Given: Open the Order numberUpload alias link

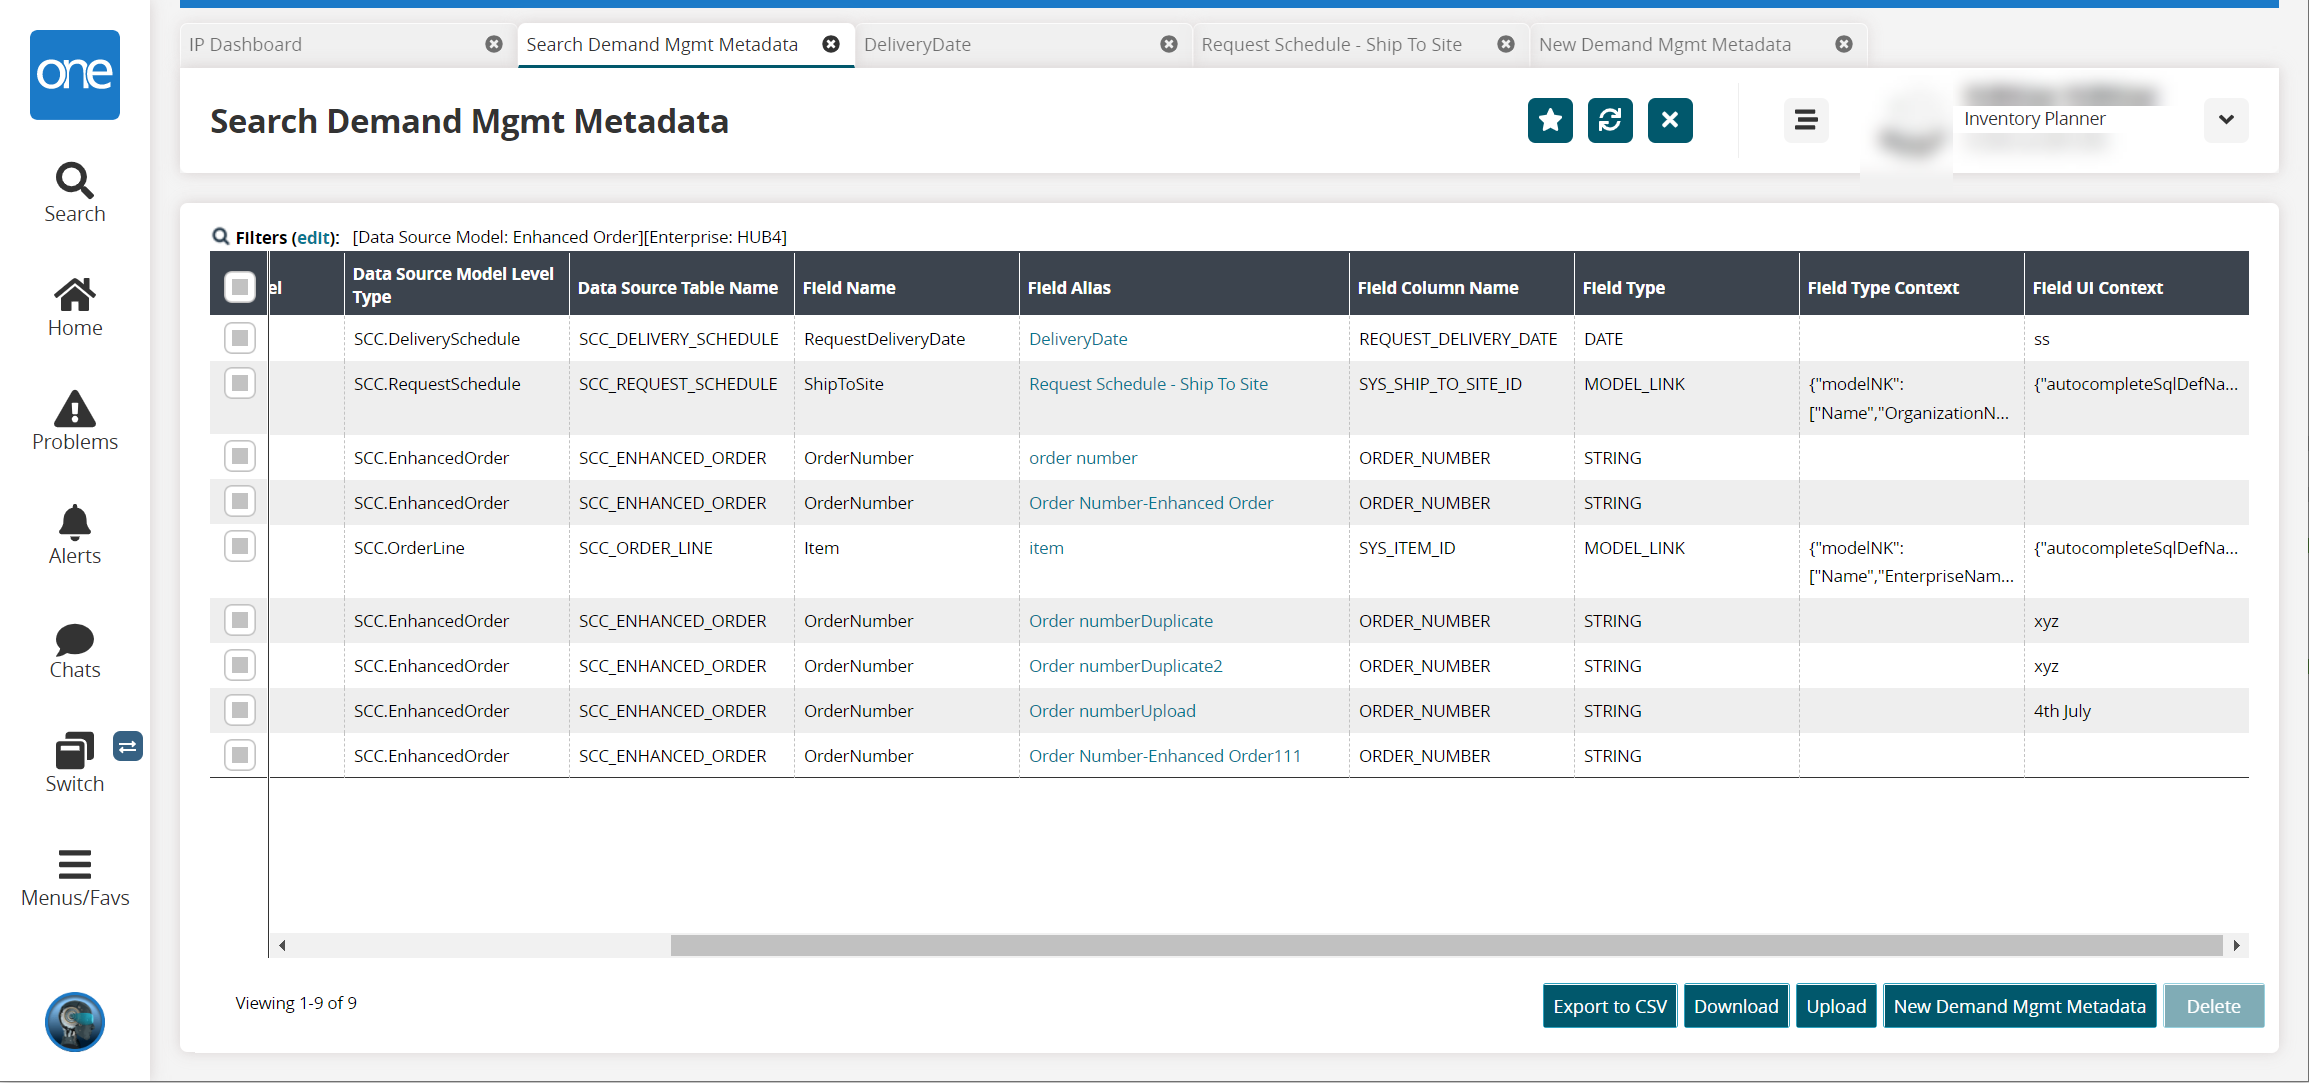Looking at the screenshot, I should [x=1112, y=711].
